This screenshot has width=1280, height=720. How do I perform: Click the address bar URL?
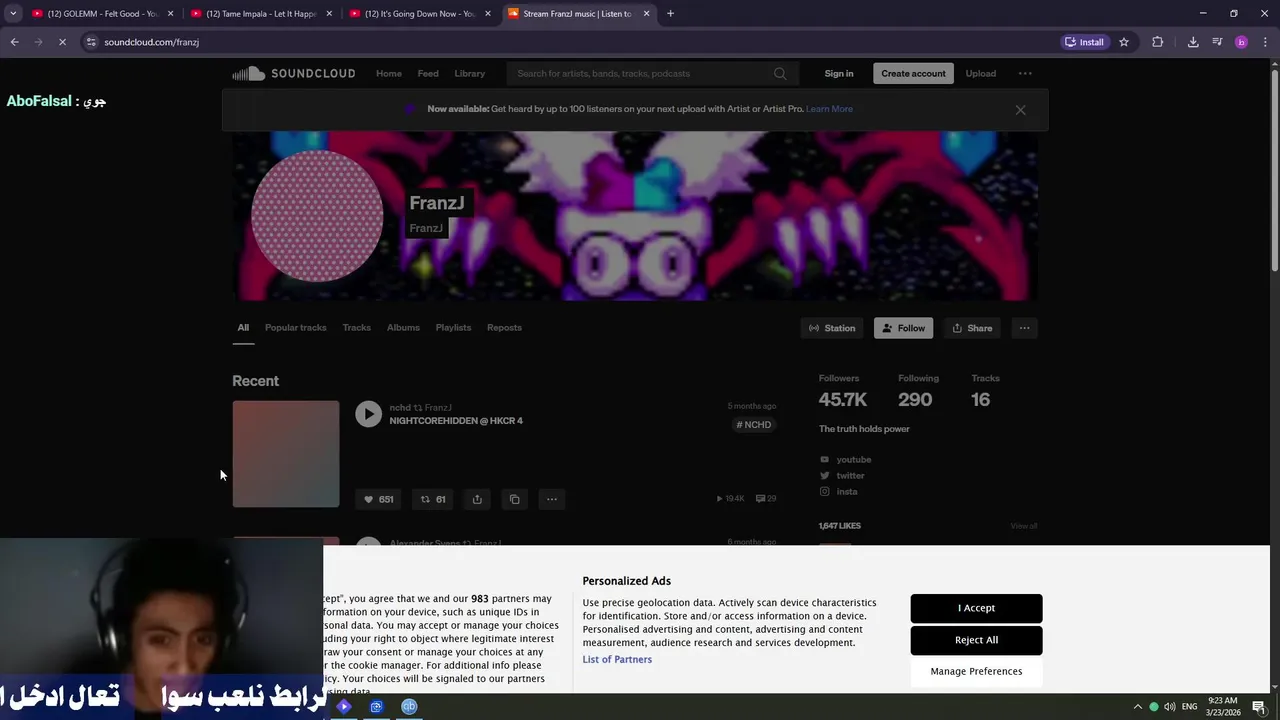[152, 42]
